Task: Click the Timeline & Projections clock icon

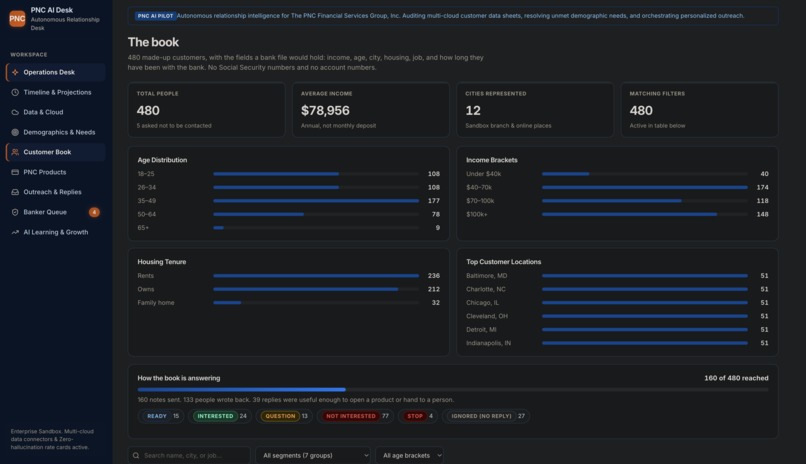Action: click(x=15, y=92)
